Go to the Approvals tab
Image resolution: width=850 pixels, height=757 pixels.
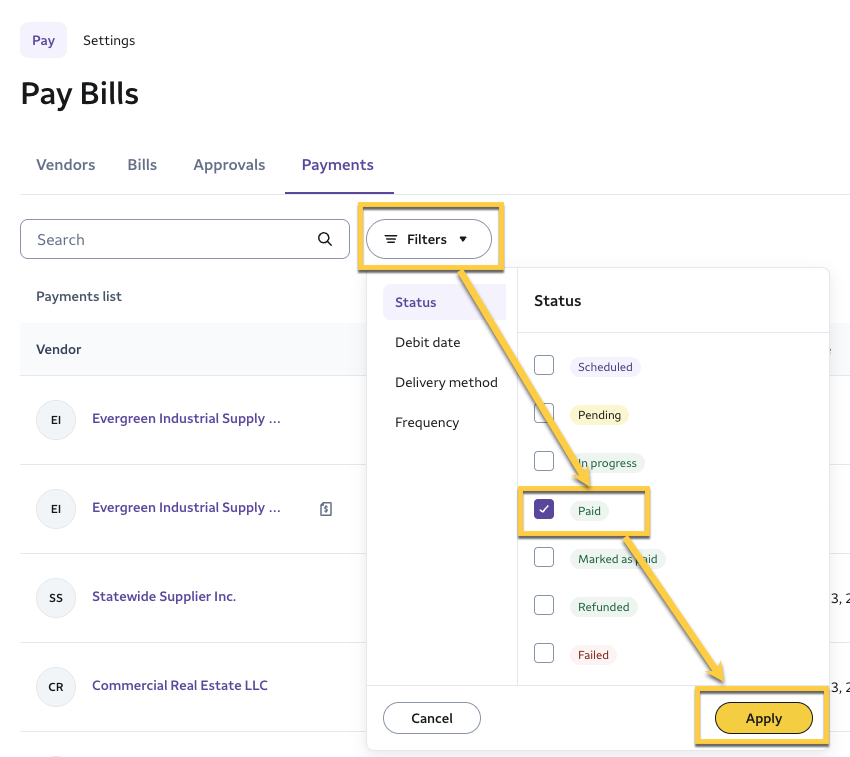[x=229, y=165]
